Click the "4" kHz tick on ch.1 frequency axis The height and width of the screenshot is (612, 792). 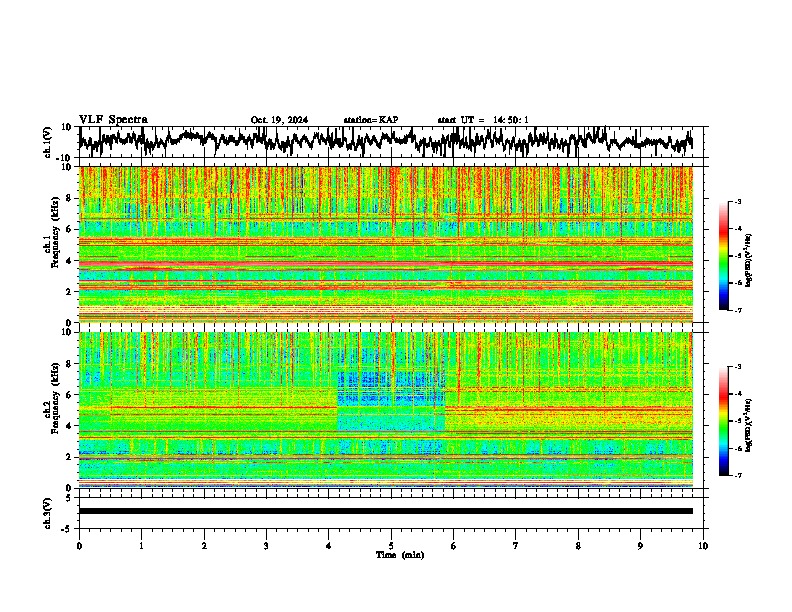click(70, 261)
